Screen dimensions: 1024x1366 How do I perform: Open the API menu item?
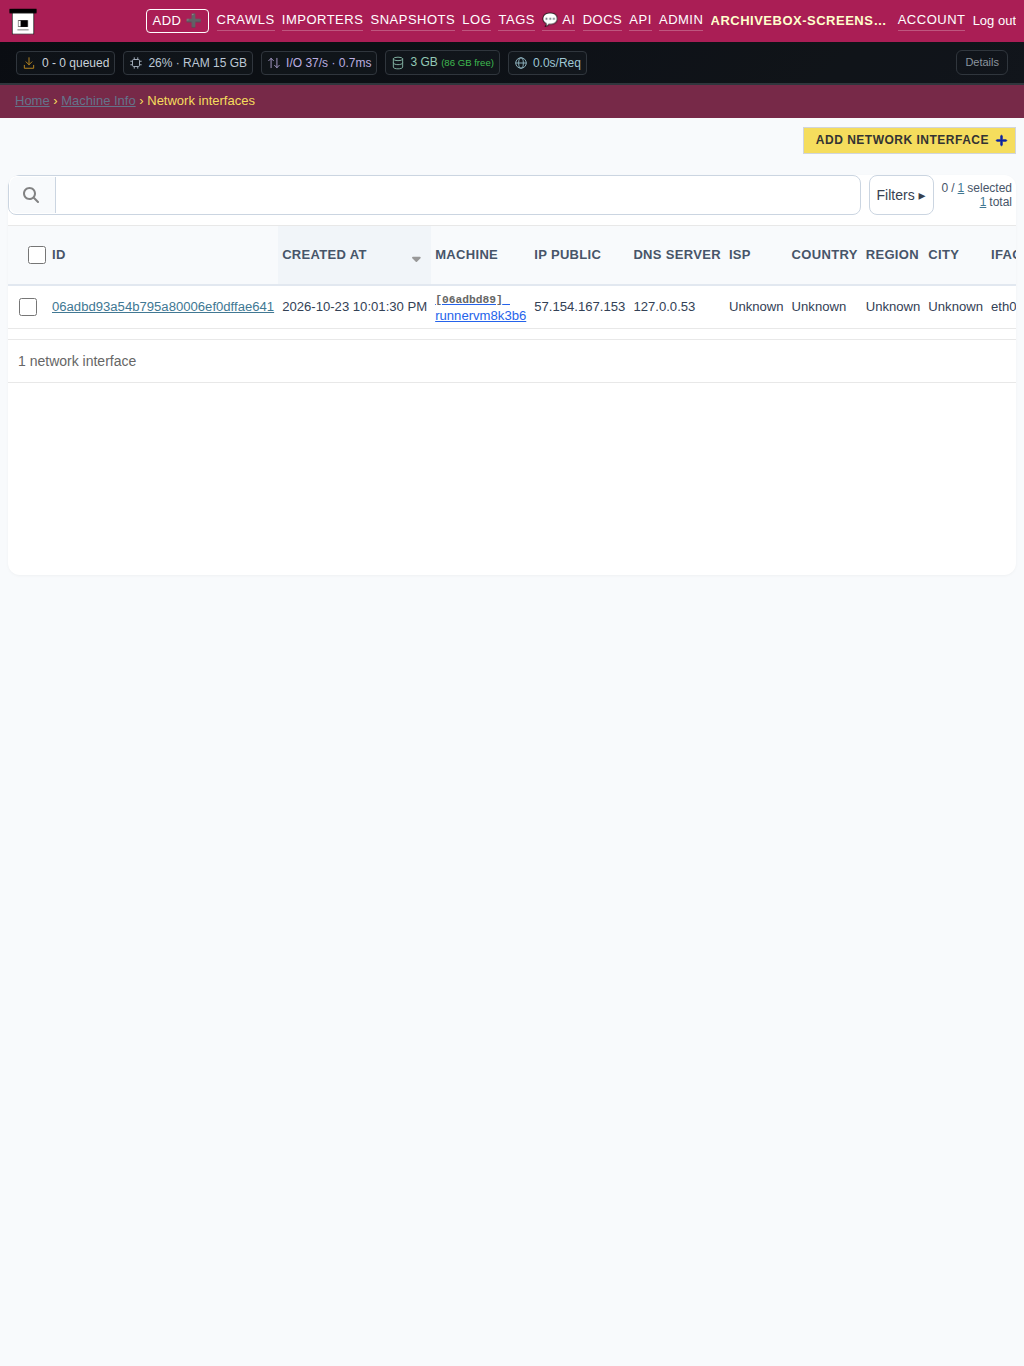click(x=640, y=20)
